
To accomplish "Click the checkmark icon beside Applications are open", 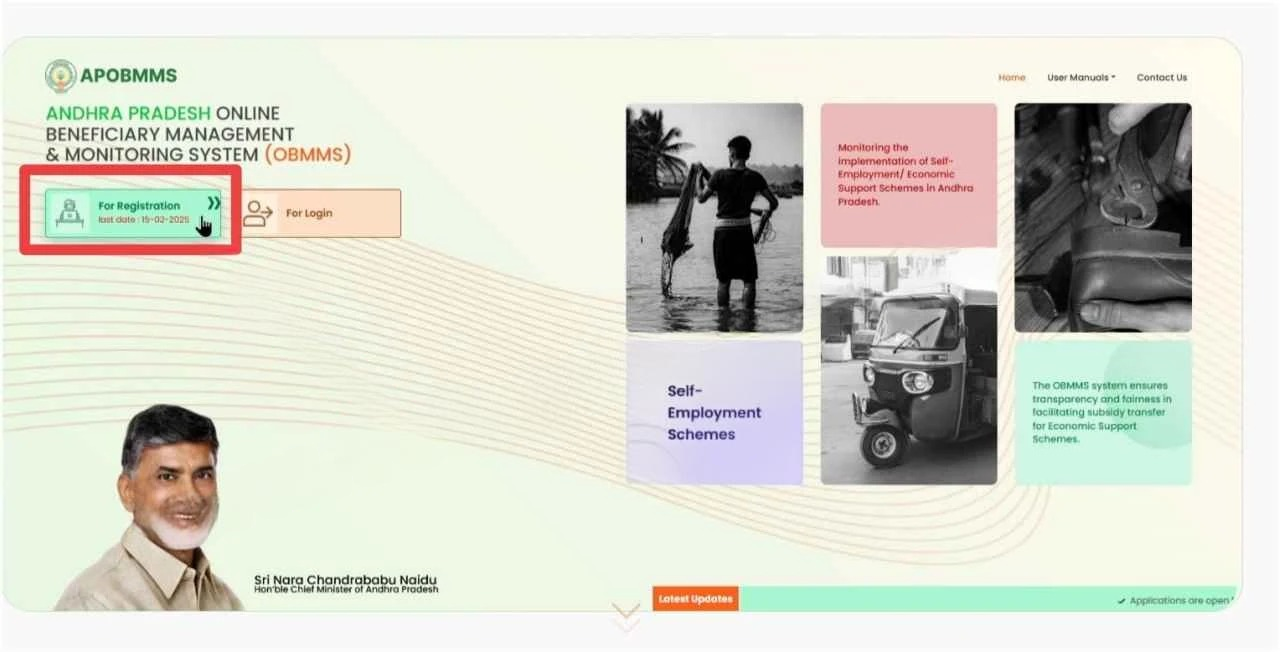I will click(1121, 601).
